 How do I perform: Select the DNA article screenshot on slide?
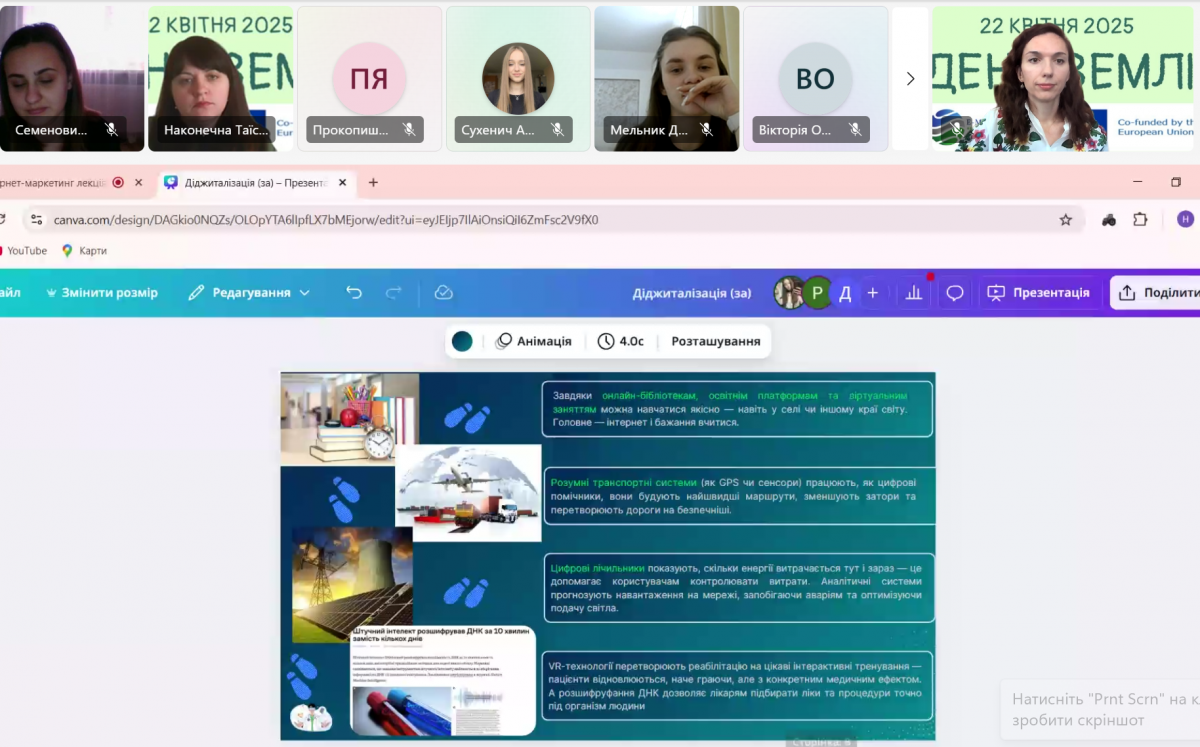coord(443,681)
